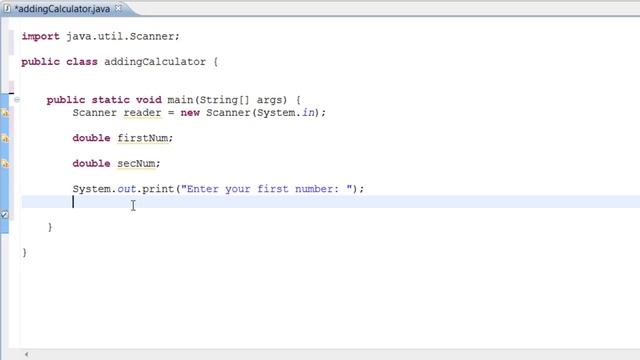Close the addingCalculator.java tab
Image resolution: width=640 pixels, height=360 pixels.
point(118,8)
